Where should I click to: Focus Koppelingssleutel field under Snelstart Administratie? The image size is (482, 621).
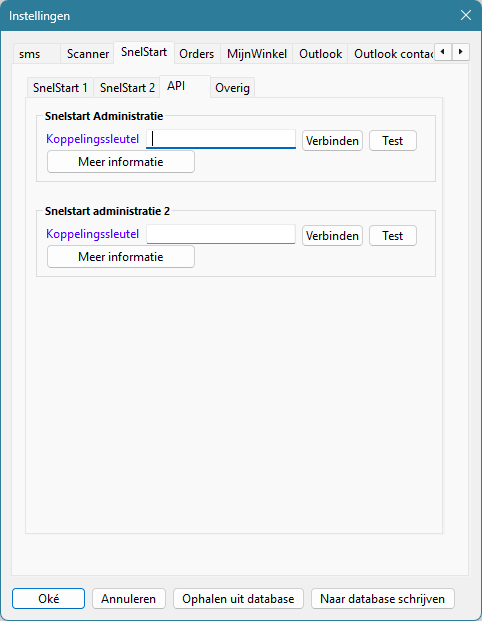[221, 139]
